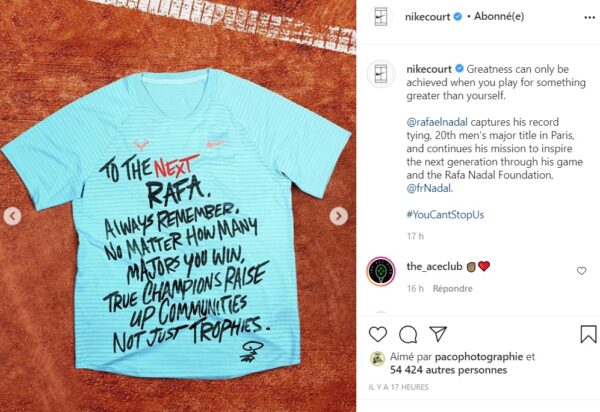Like the post with the heart icon

click(378, 334)
